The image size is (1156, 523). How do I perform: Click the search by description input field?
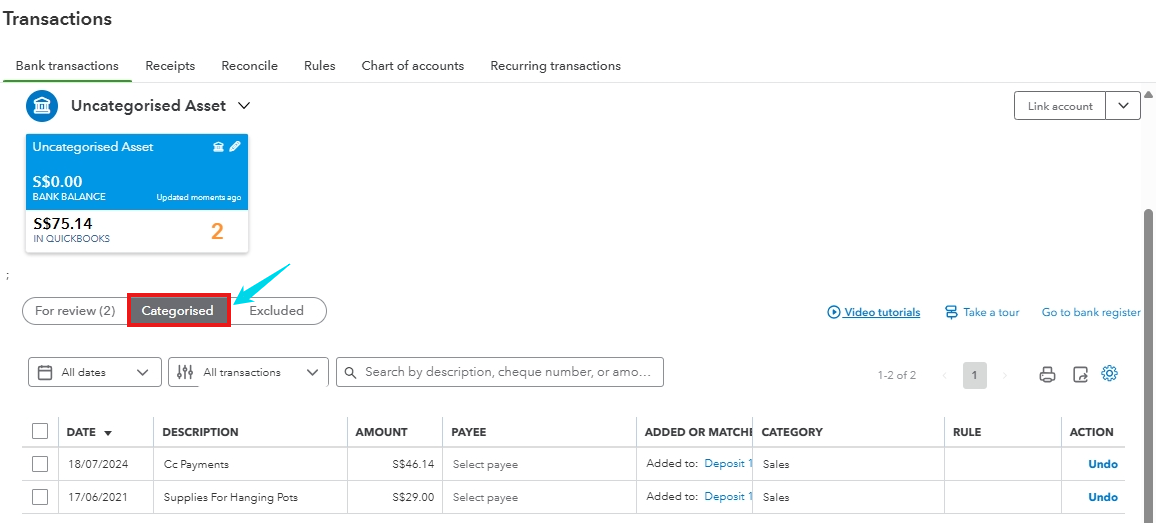point(500,372)
